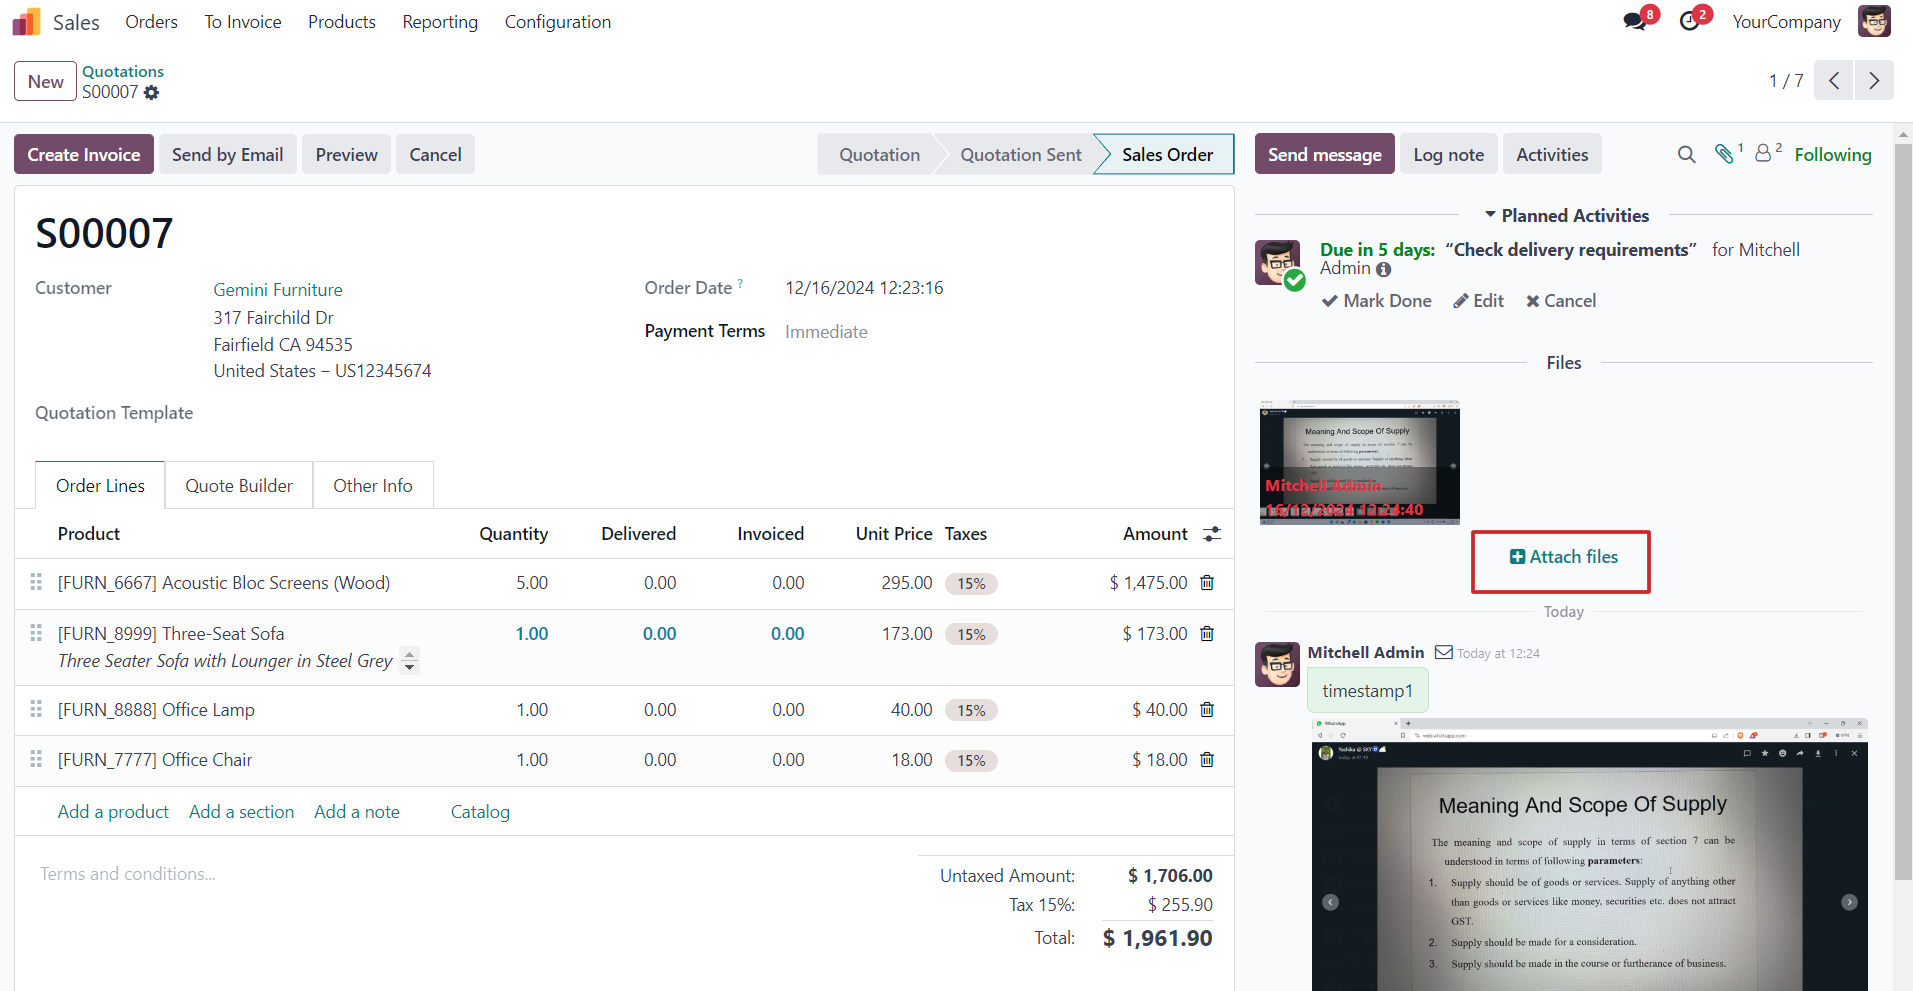The width and height of the screenshot is (1913, 991).
Task: Click Log note
Action: 1448,154
